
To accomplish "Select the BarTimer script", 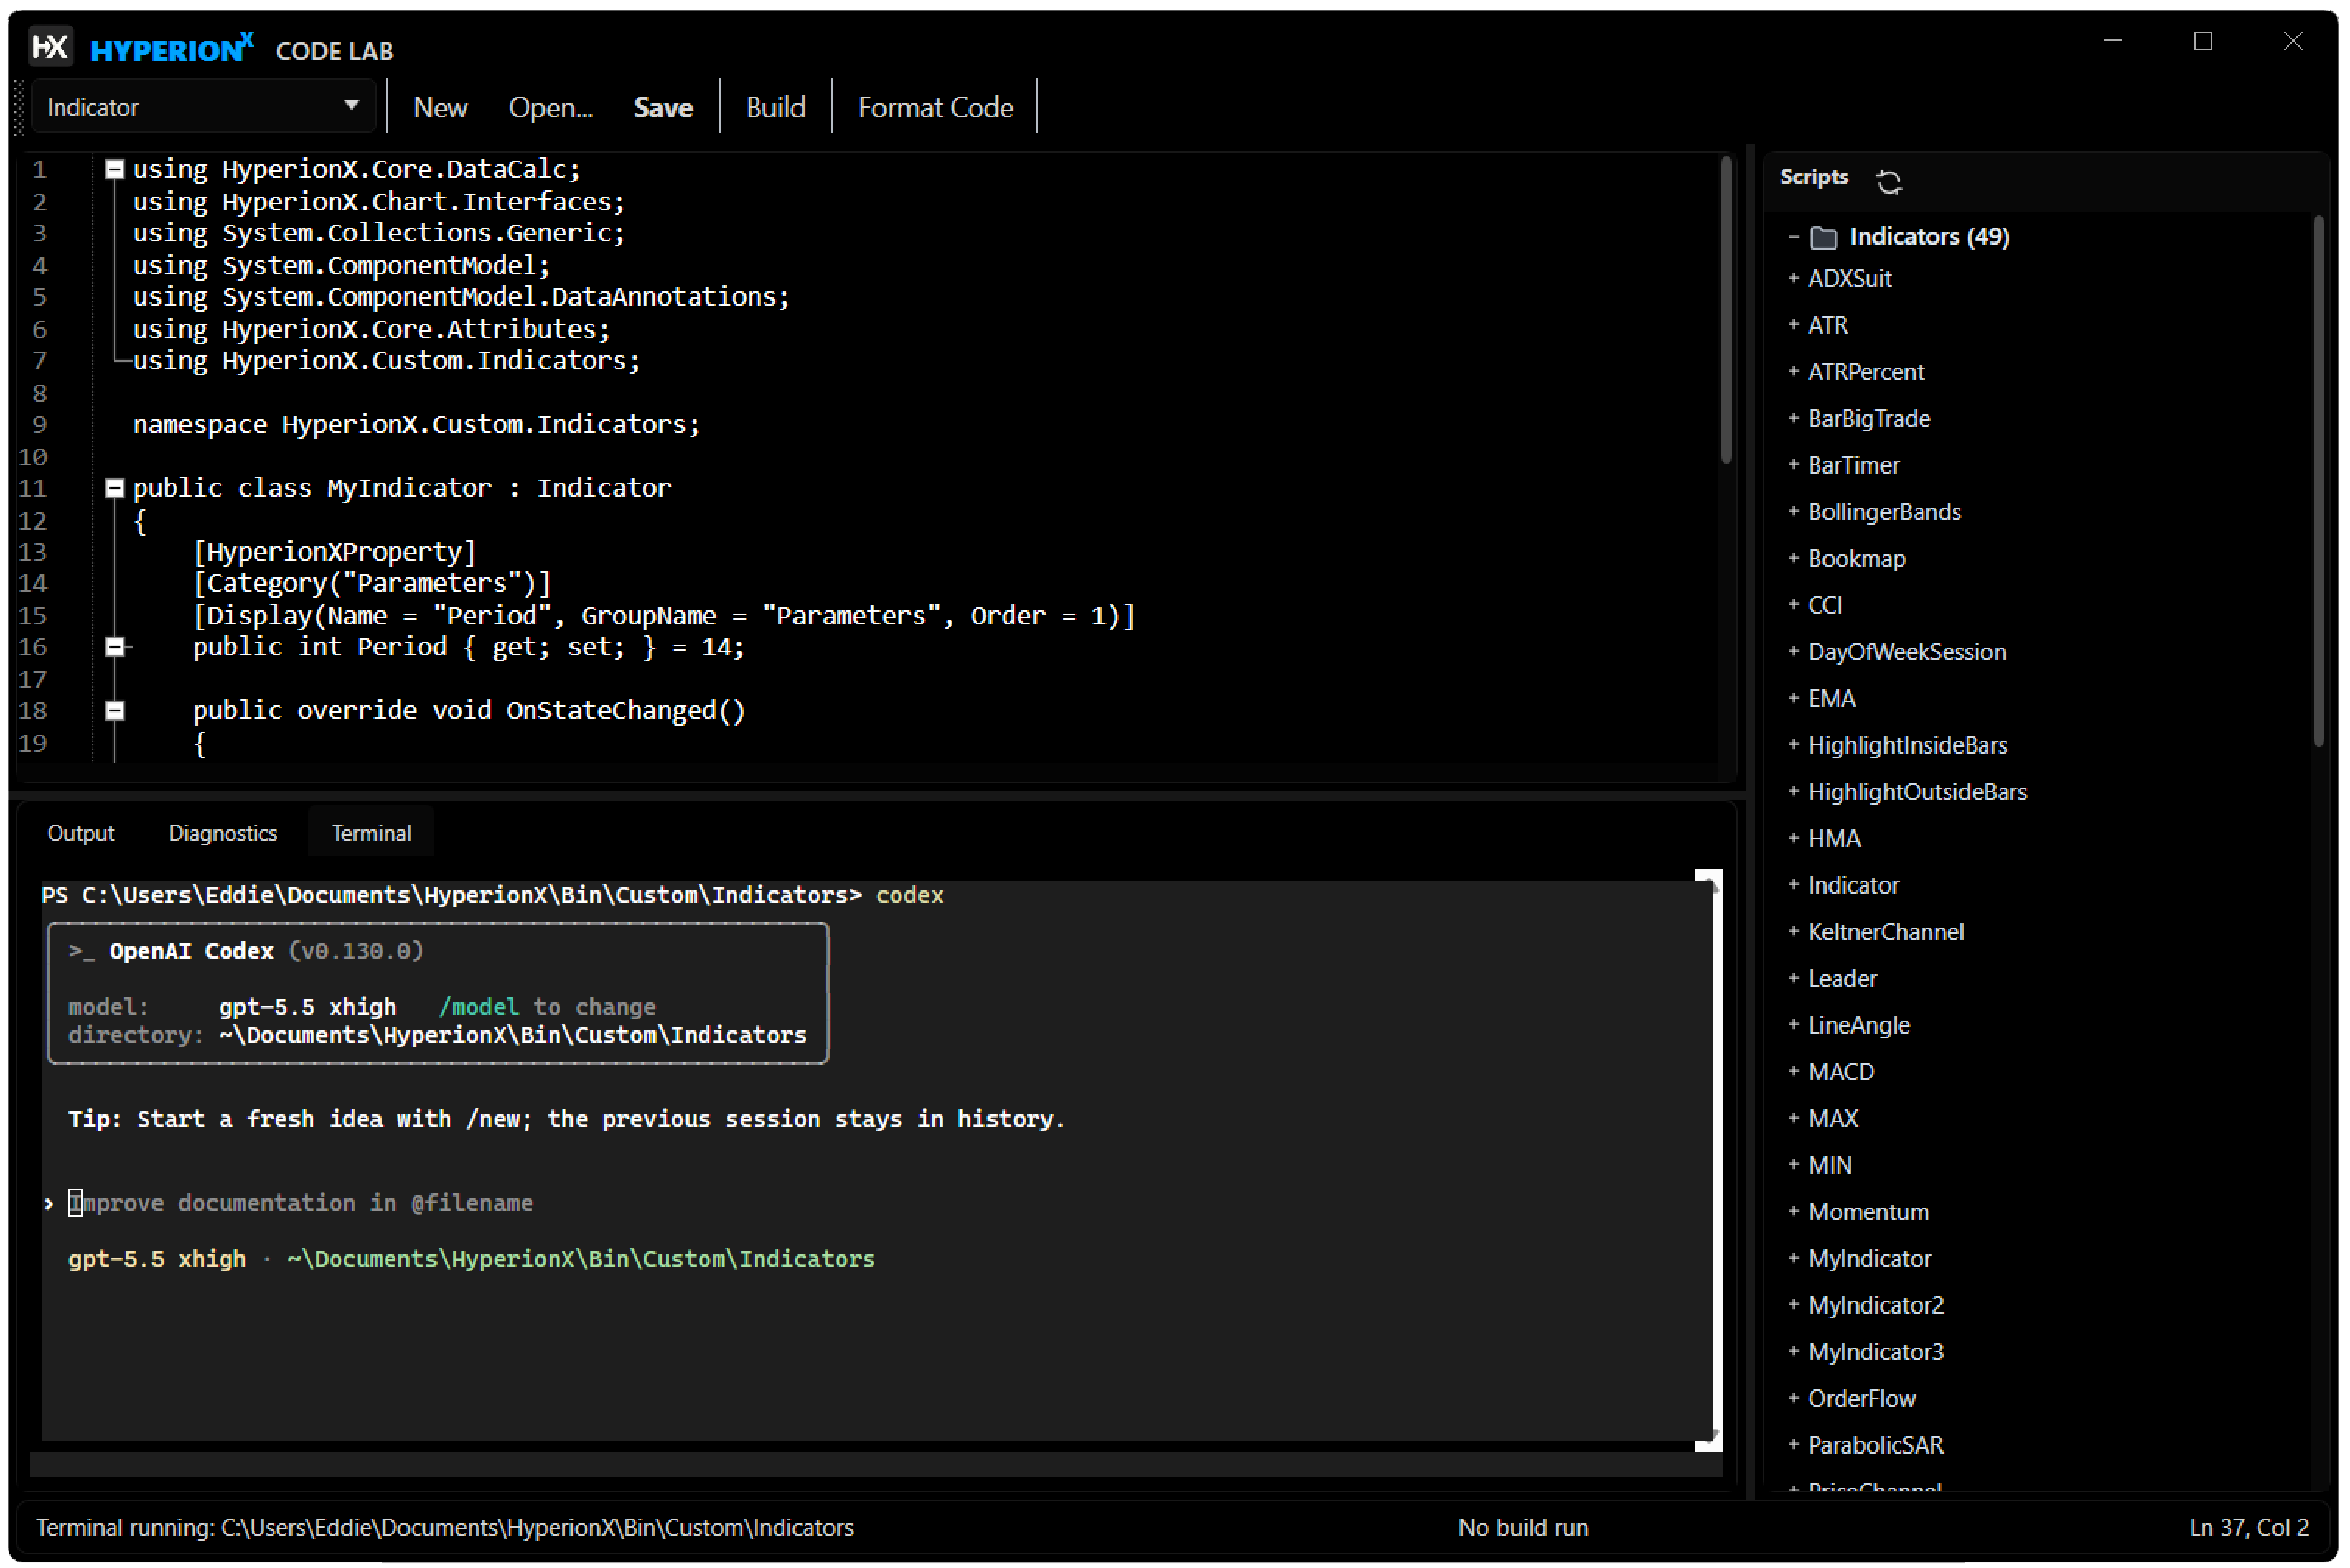I will click(1853, 465).
